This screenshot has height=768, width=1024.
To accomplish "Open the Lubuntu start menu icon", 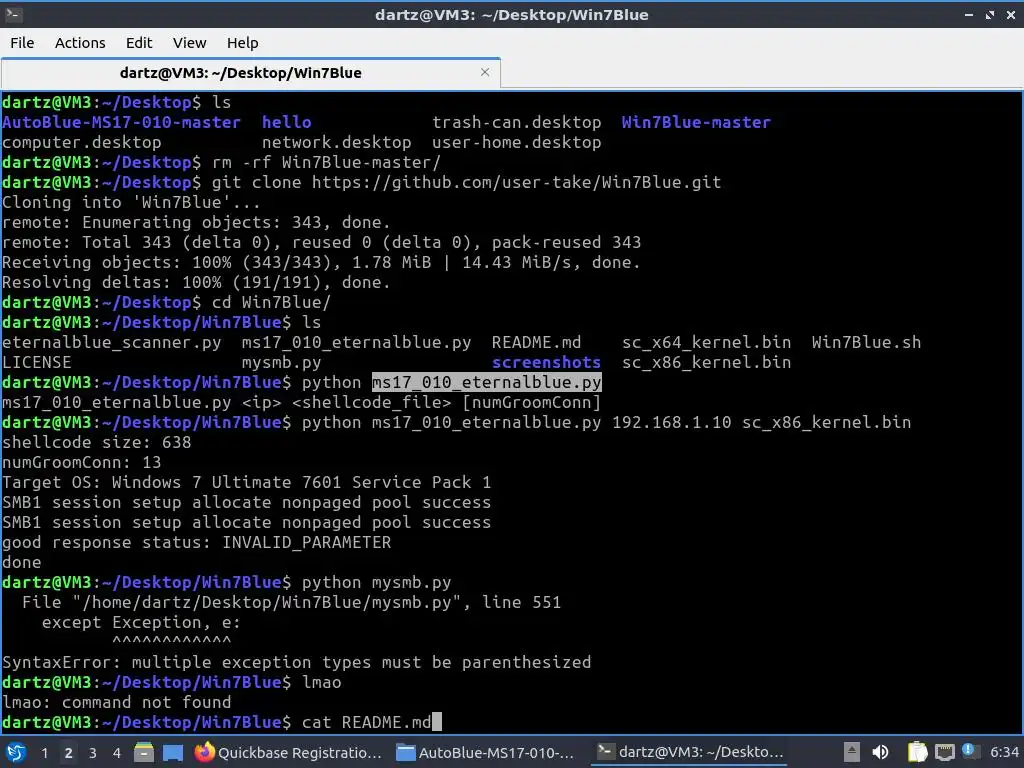I will pyautogui.click(x=16, y=752).
